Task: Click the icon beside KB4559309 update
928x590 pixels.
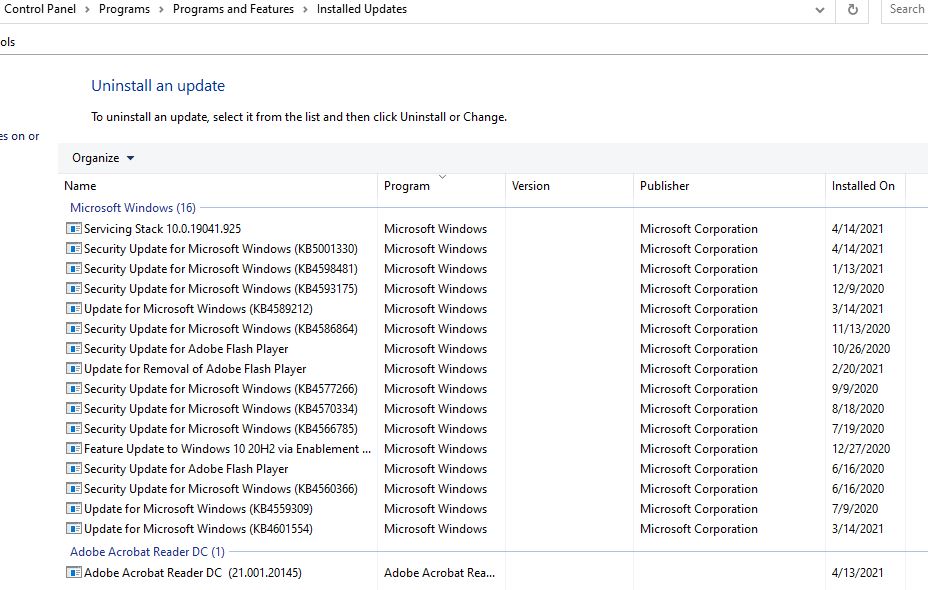Action: [73, 508]
